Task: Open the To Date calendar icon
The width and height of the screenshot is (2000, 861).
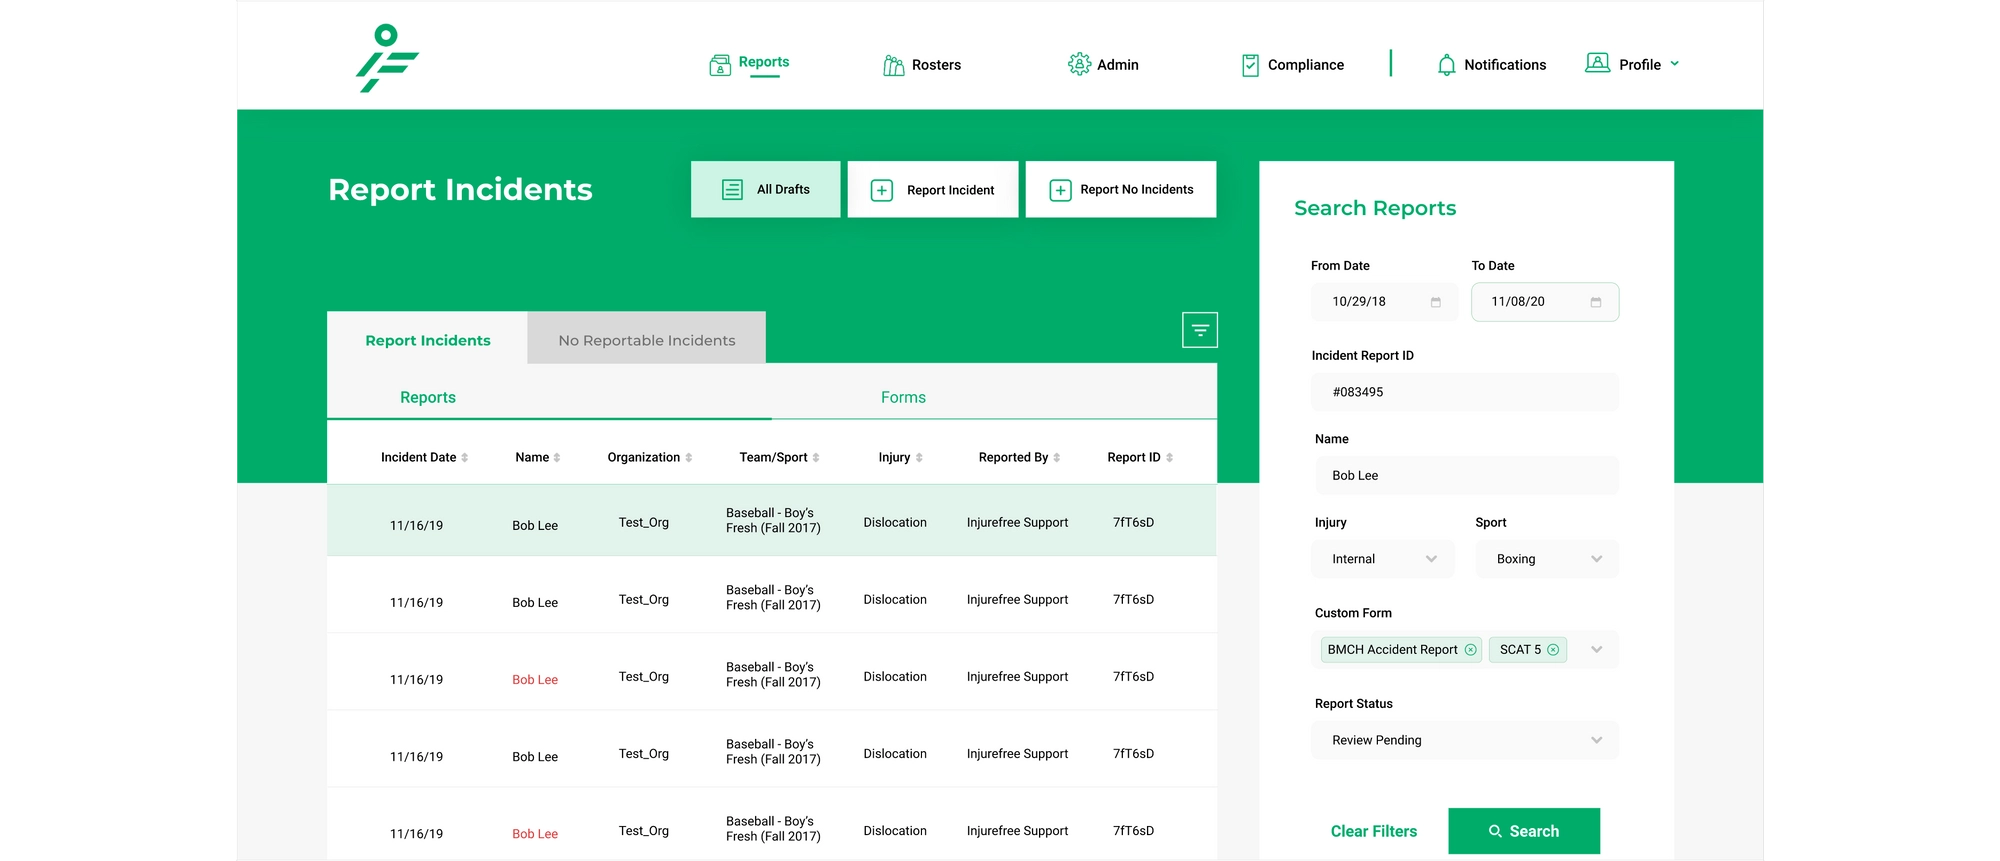Action: coord(1596,302)
